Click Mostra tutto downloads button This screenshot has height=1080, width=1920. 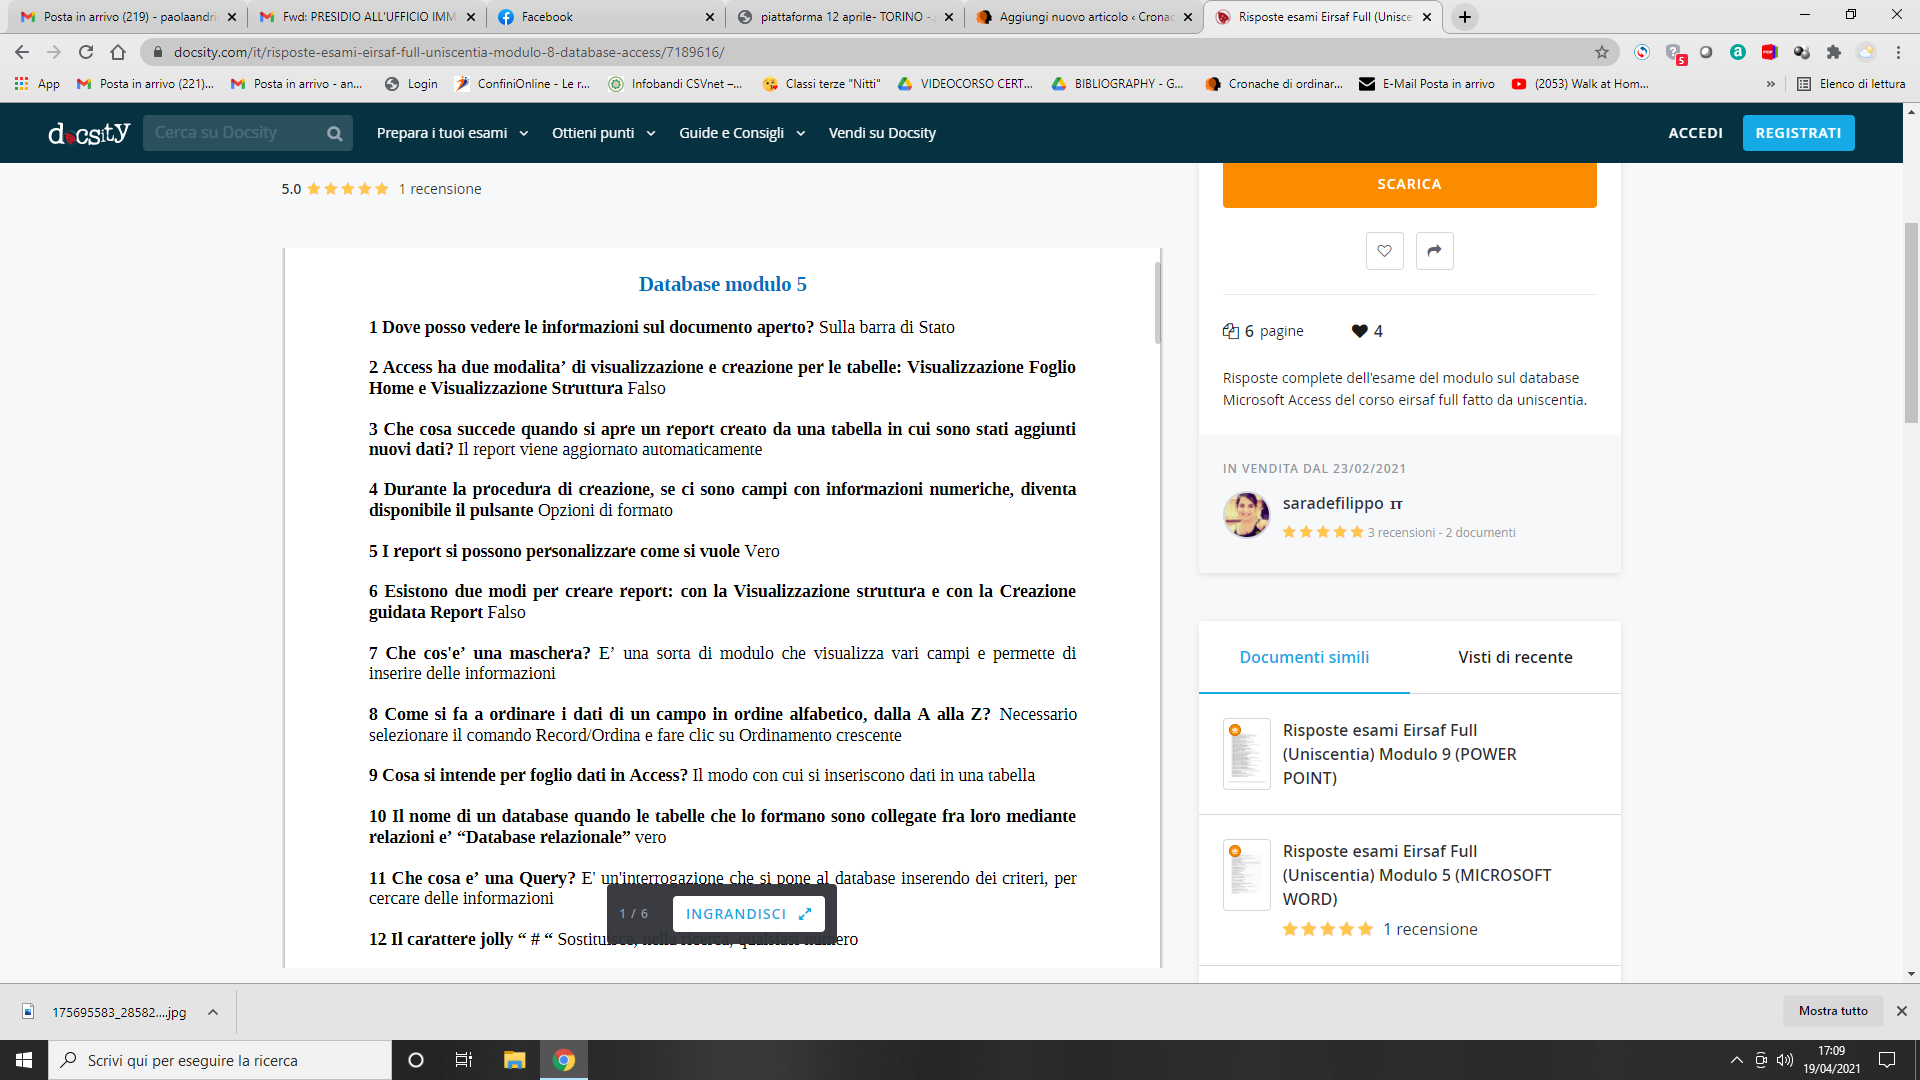pos(1832,1011)
